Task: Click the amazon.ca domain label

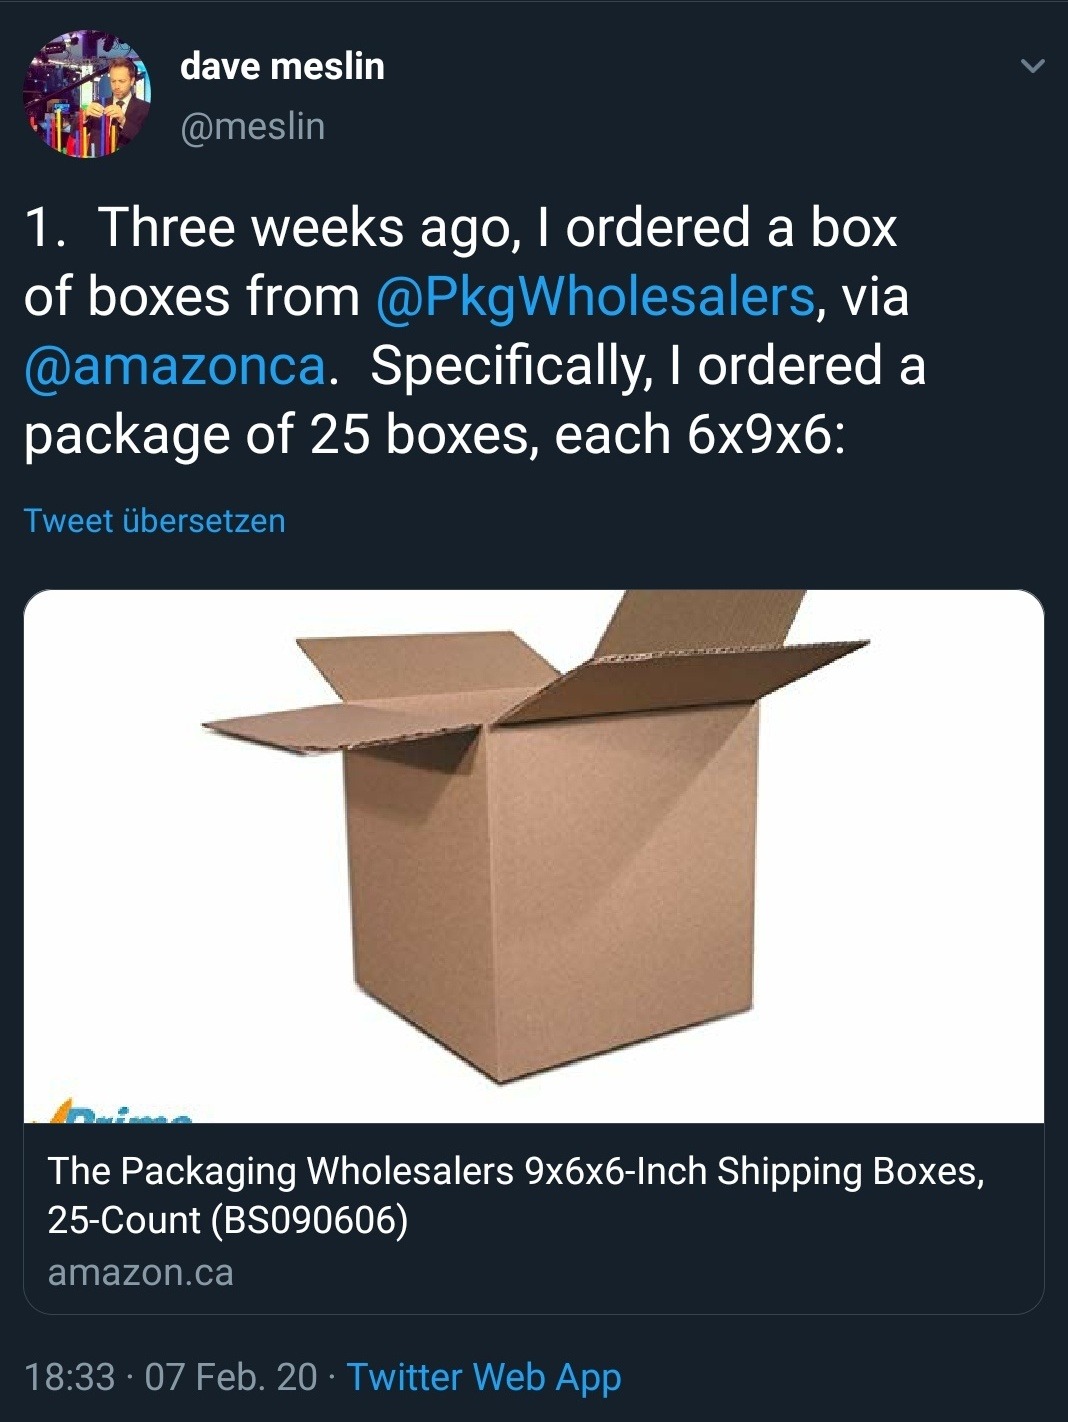Action: (x=140, y=1273)
